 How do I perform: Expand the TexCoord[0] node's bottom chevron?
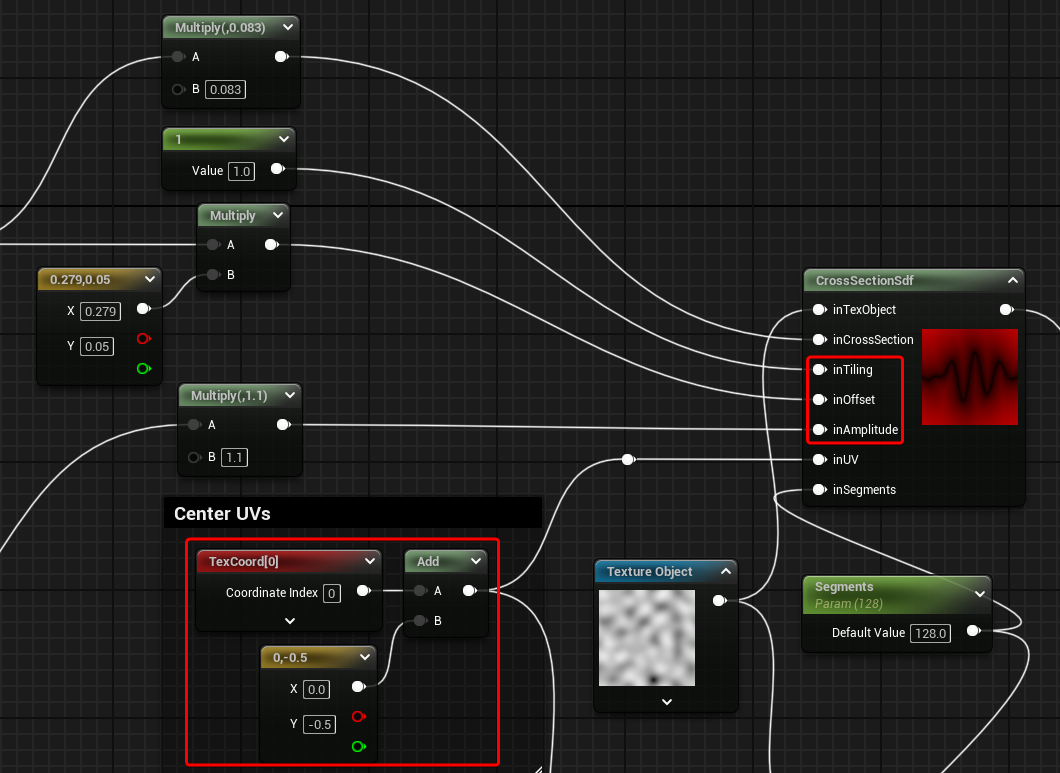point(290,621)
